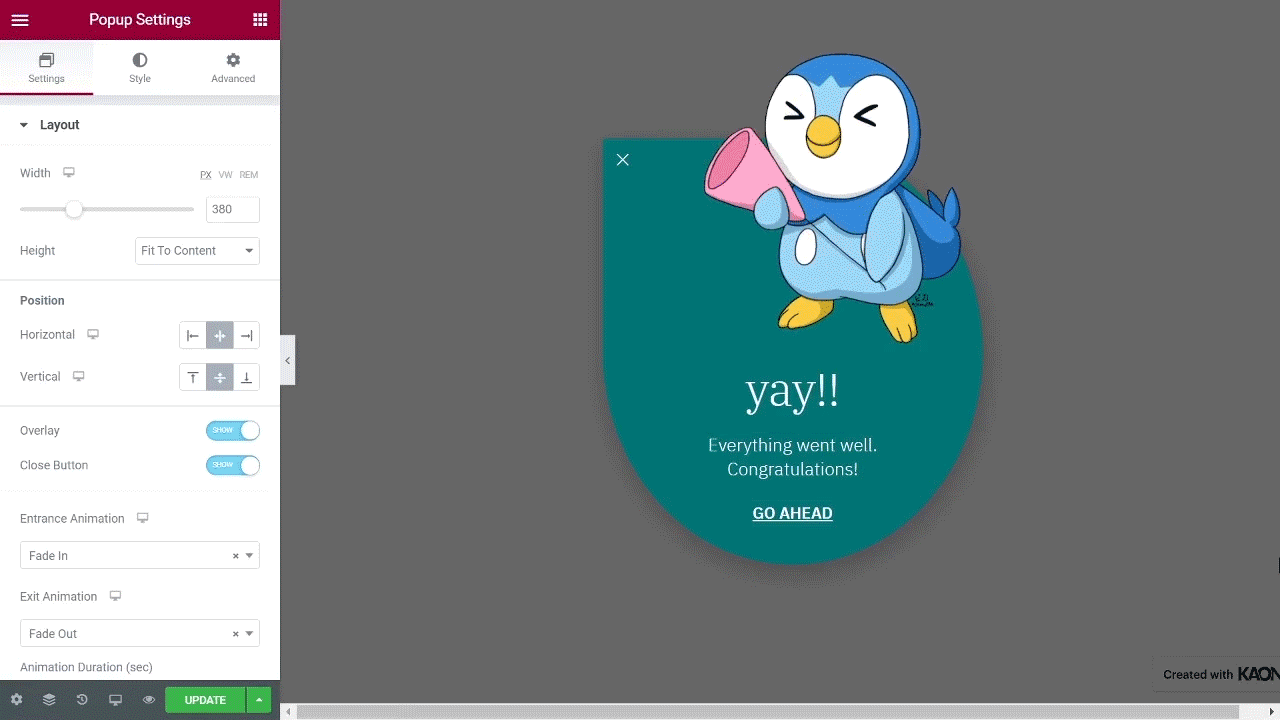This screenshot has width=1280, height=720.
Task: Select REM unit for width
Action: pyautogui.click(x=248, y=175)
